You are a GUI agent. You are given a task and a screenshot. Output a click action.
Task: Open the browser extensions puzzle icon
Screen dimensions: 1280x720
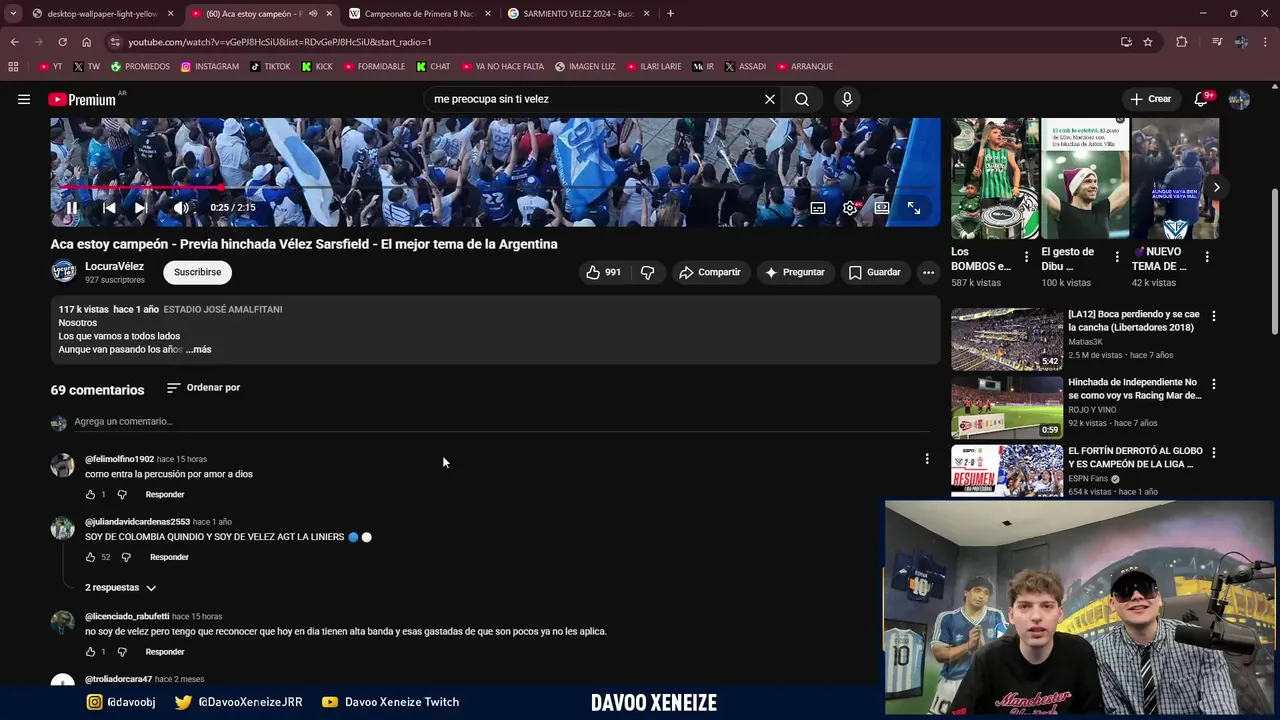[1182, 42]
